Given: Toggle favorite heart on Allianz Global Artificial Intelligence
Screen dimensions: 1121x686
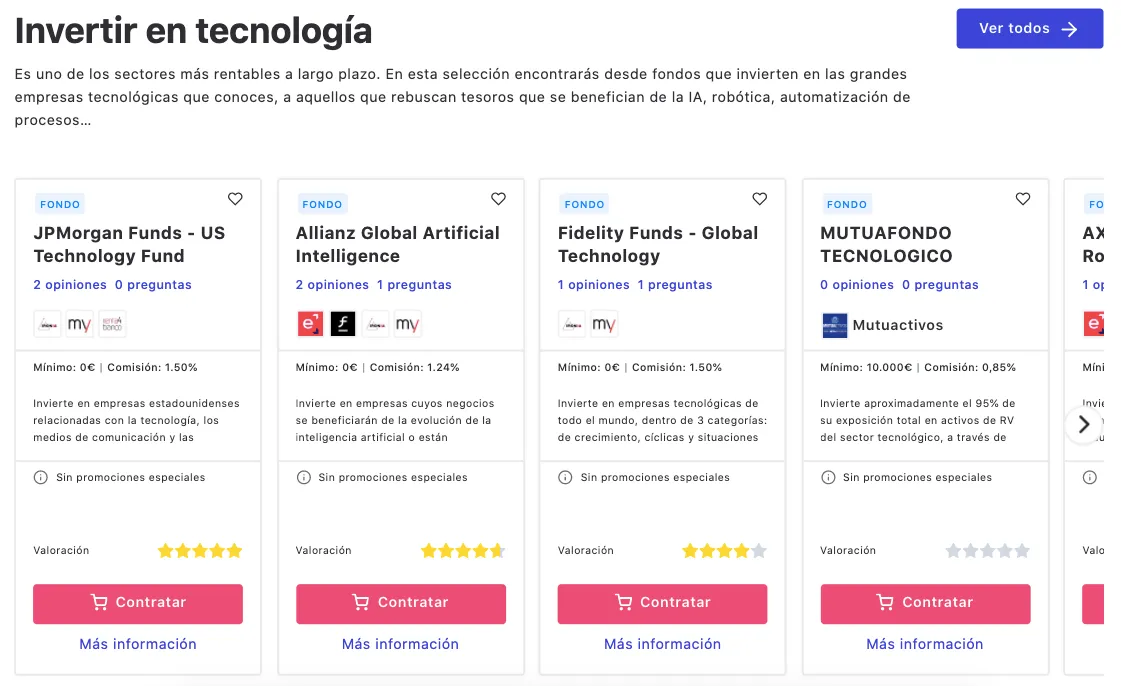Looking at the screenshot, I should [x=498, y=199].
